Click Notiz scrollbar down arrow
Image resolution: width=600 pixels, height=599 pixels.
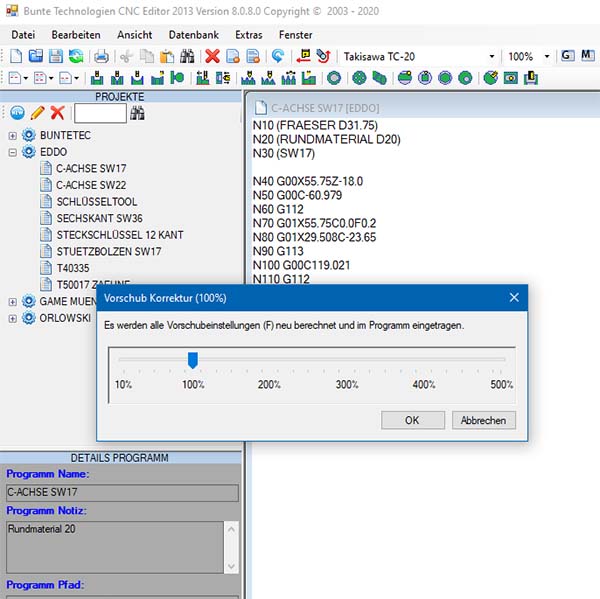pyautogui.click(x=232, y=566)
